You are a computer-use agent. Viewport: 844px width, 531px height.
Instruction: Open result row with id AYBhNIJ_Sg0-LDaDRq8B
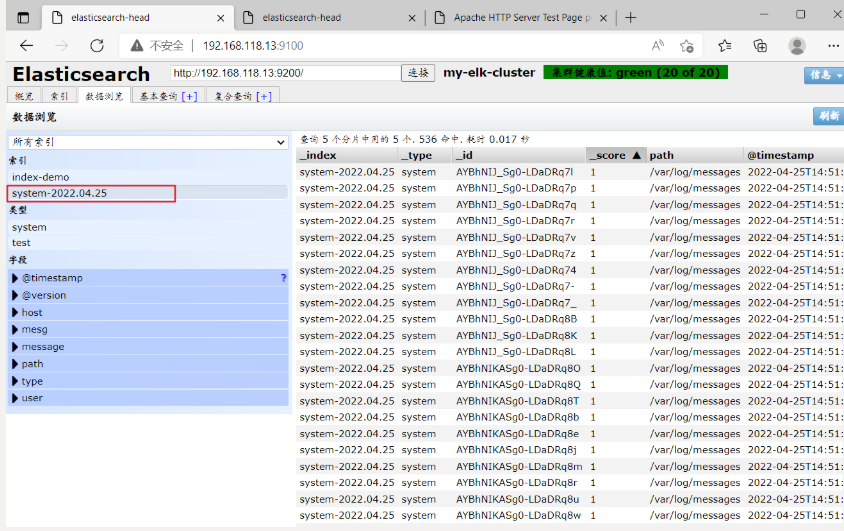point(570,319)
